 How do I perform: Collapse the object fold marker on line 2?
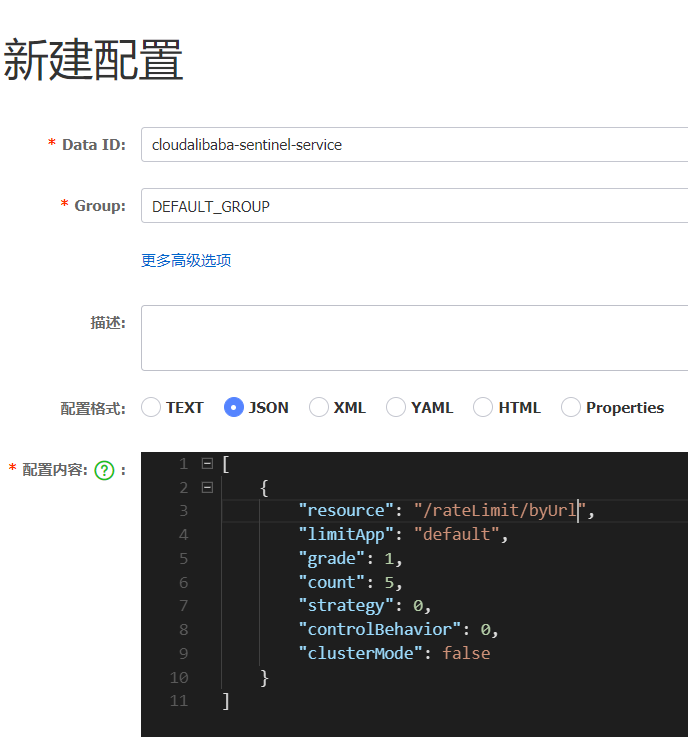point(207,487)
